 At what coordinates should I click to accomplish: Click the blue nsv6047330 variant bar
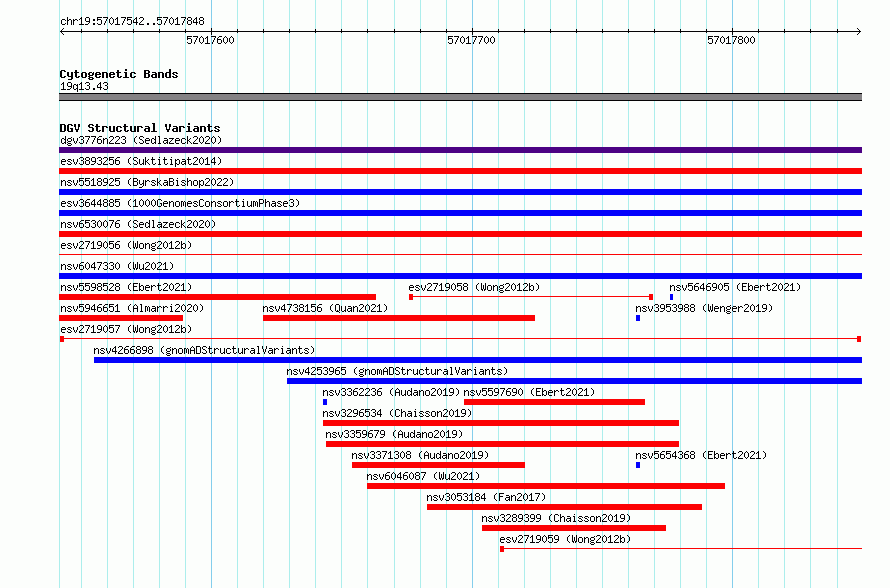click(x=460, y=276)
